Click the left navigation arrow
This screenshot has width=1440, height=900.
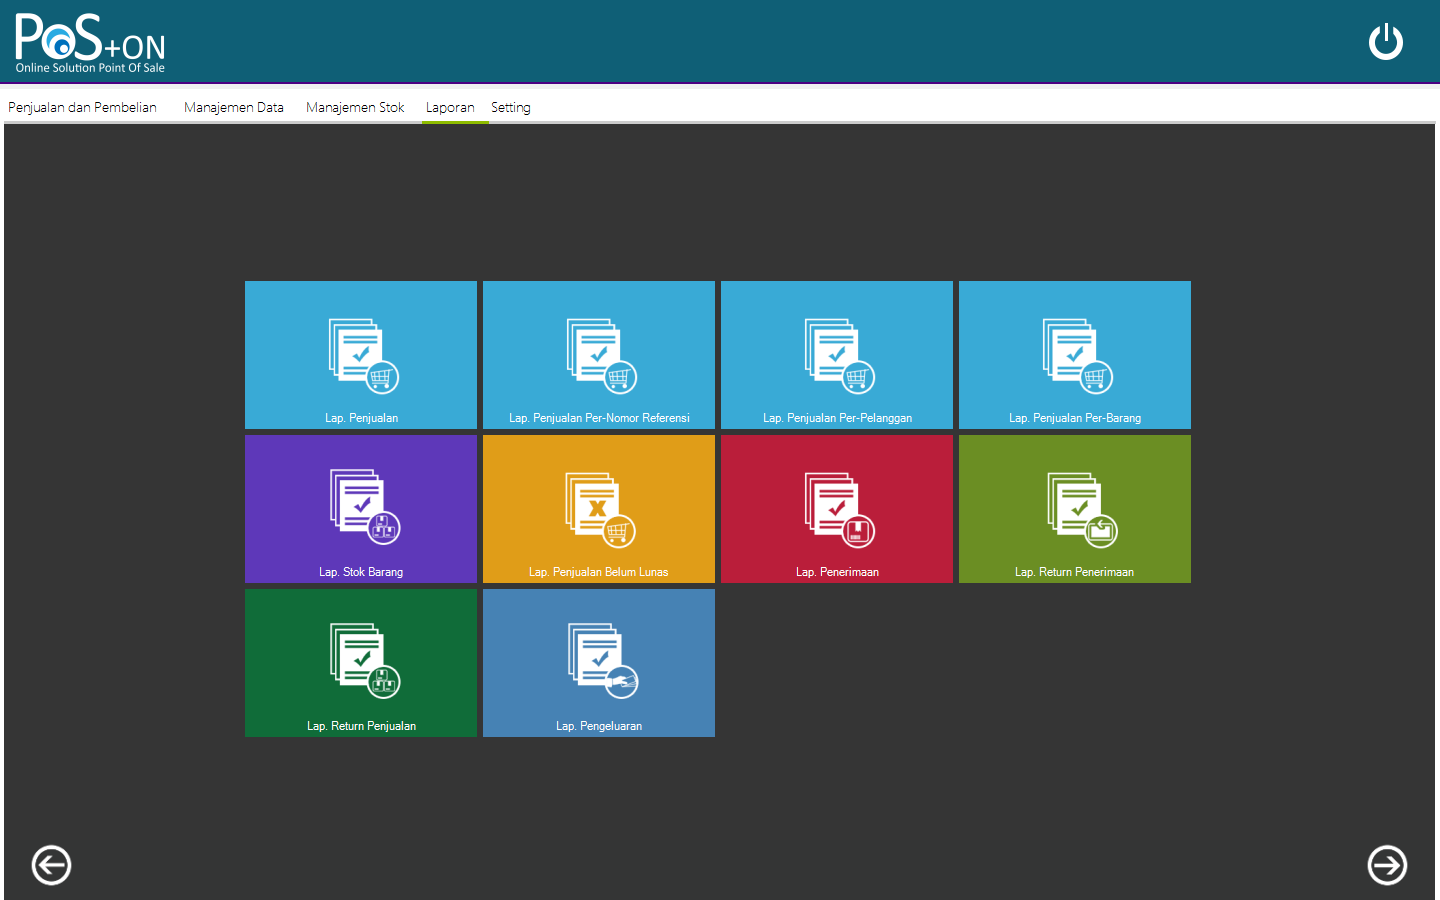click(x=51, y=865)
